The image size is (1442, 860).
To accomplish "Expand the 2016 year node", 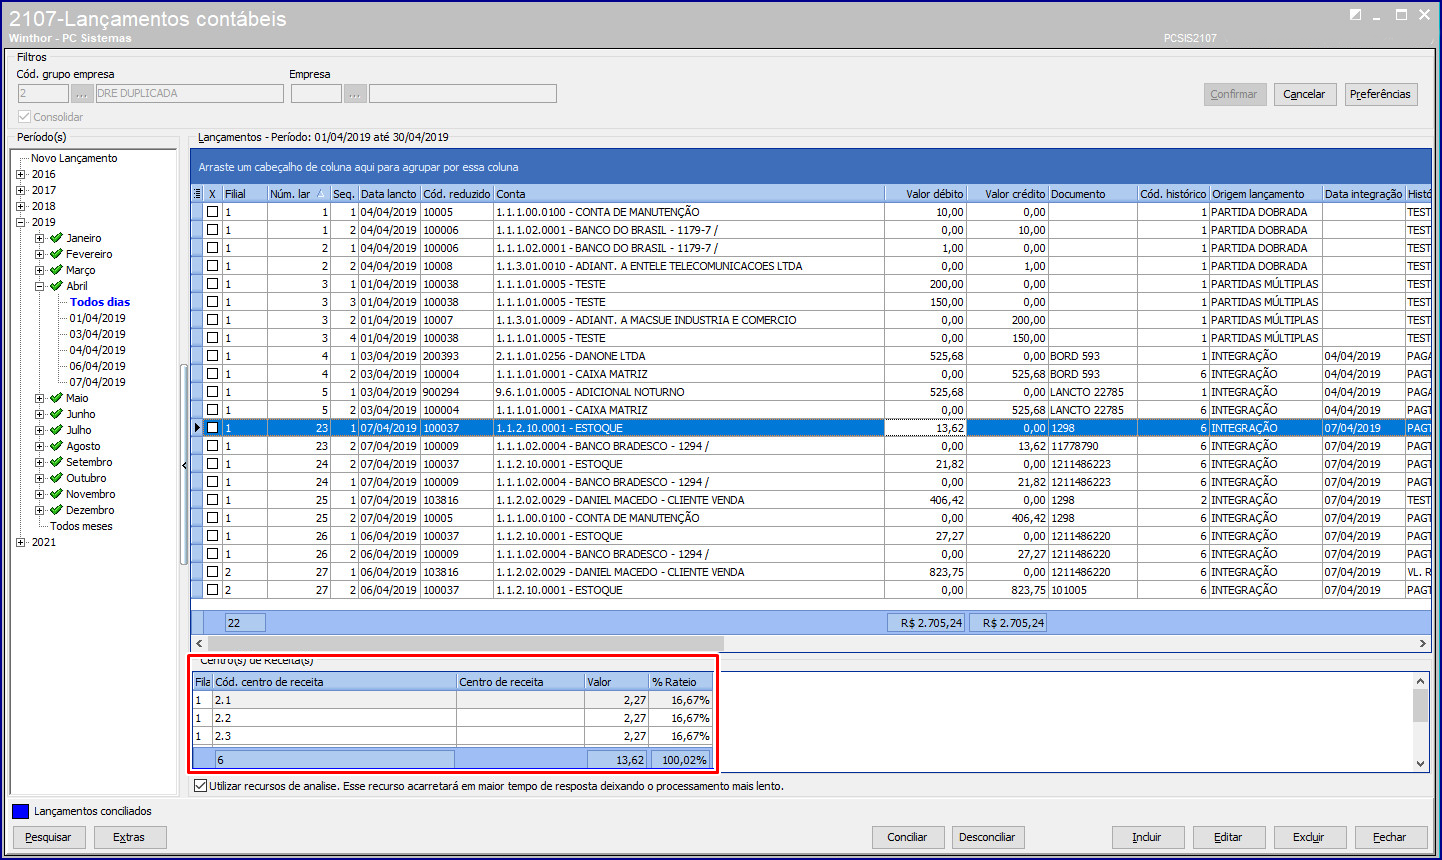I will click(x=21, y=174).
